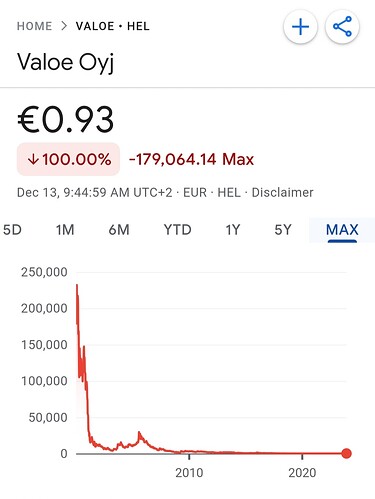Switch to 5D range tab

[12, 230]
